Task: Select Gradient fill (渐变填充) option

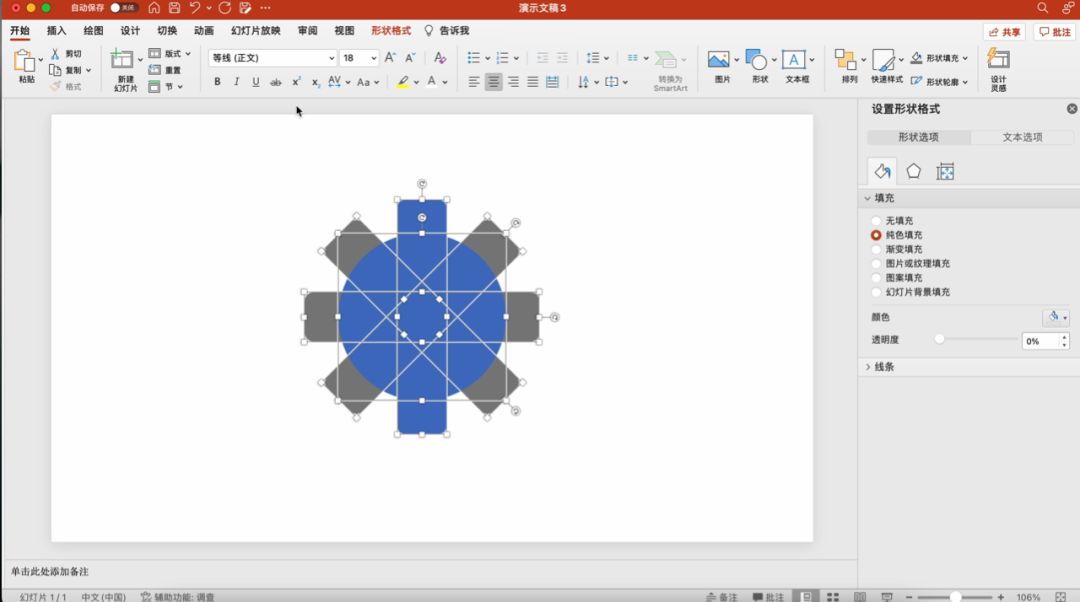Action: point(876,249)
